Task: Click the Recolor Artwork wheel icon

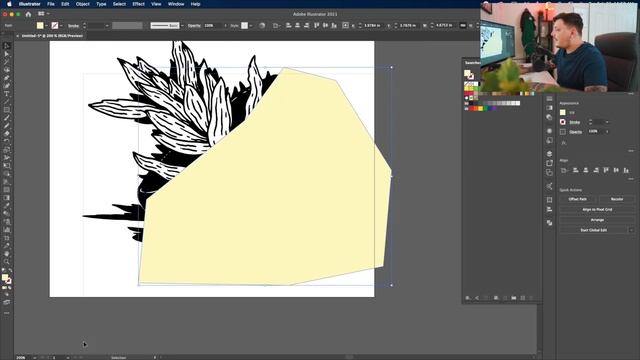Action: point(262,25)
